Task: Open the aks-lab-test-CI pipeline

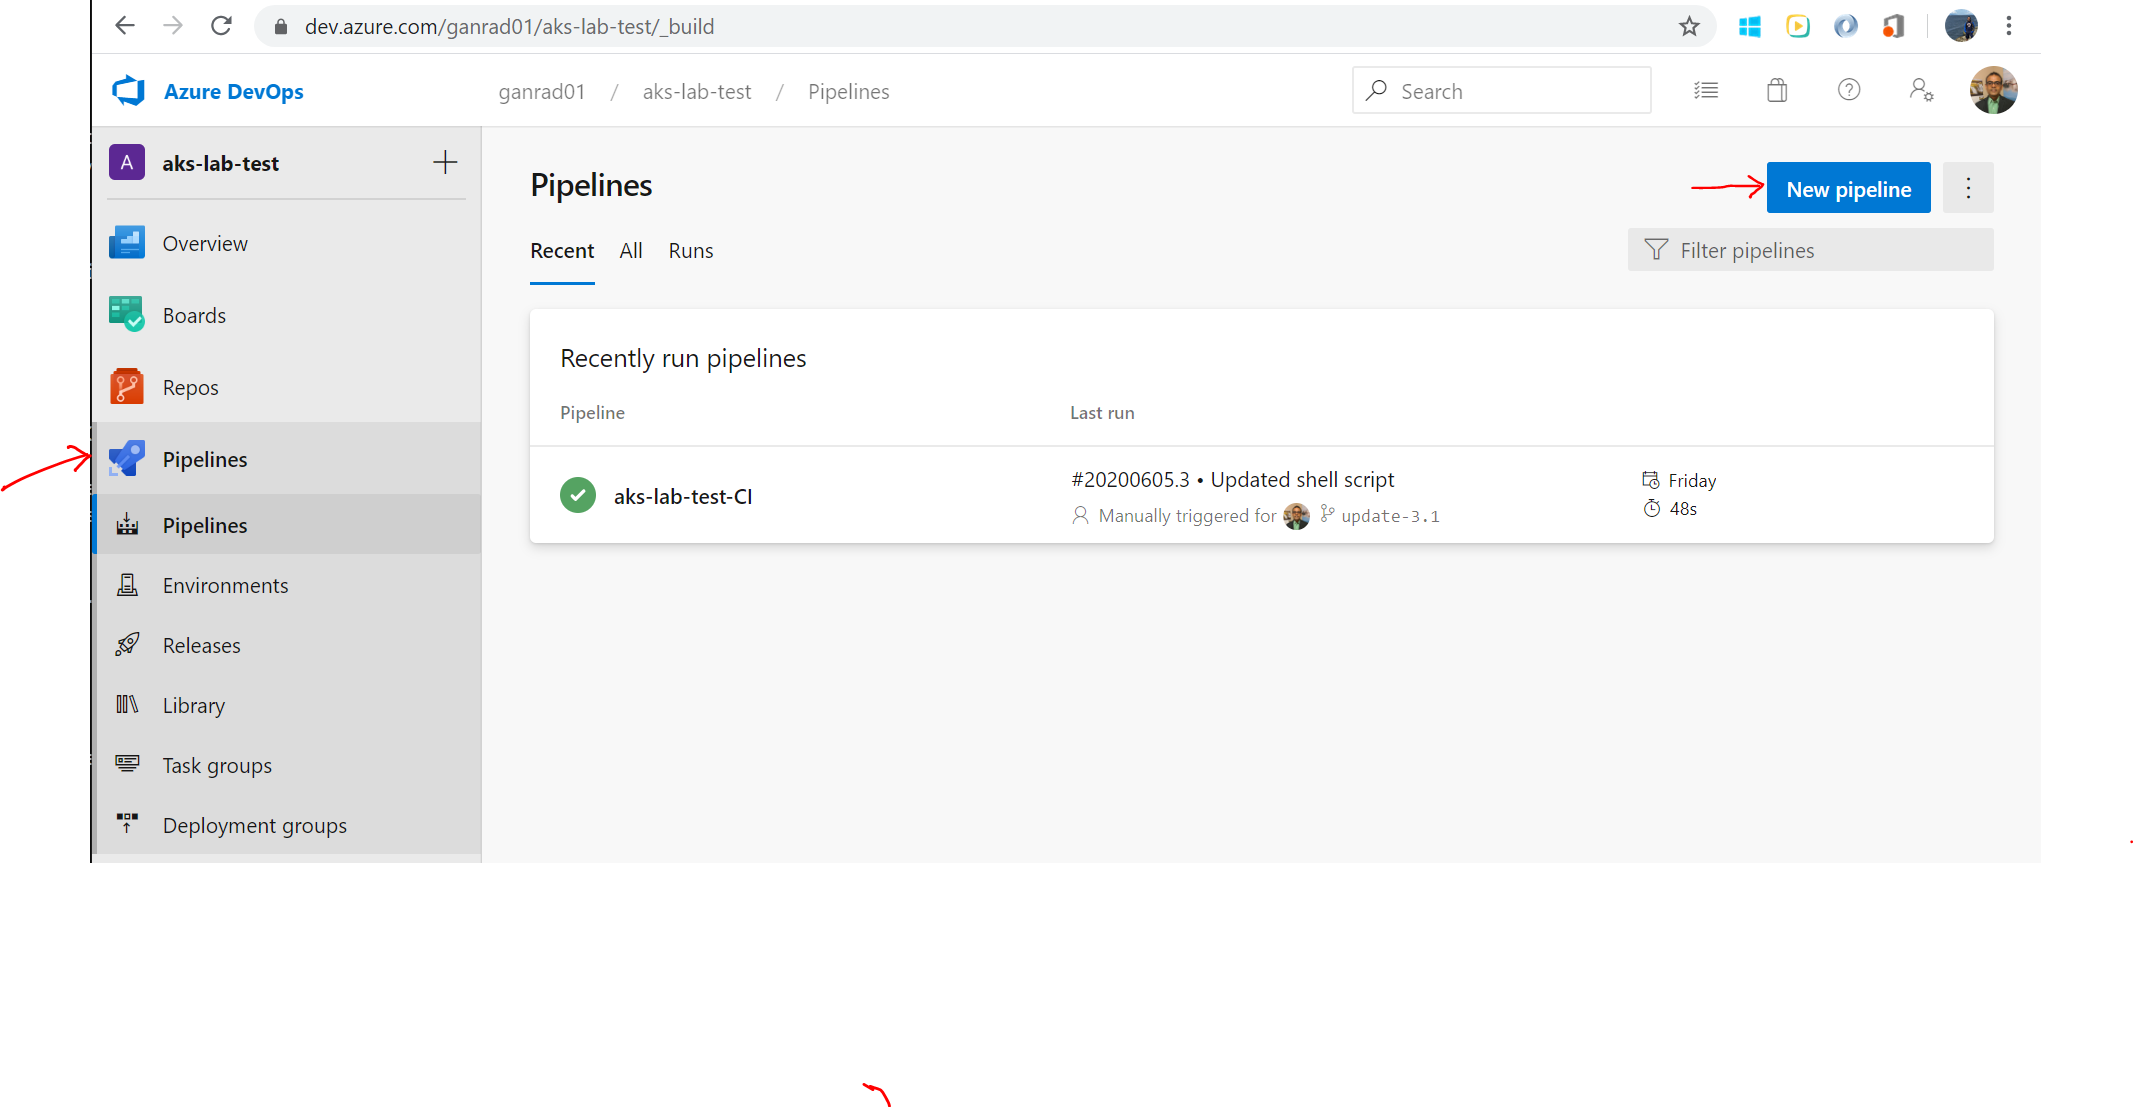Action: click(683, 497)
